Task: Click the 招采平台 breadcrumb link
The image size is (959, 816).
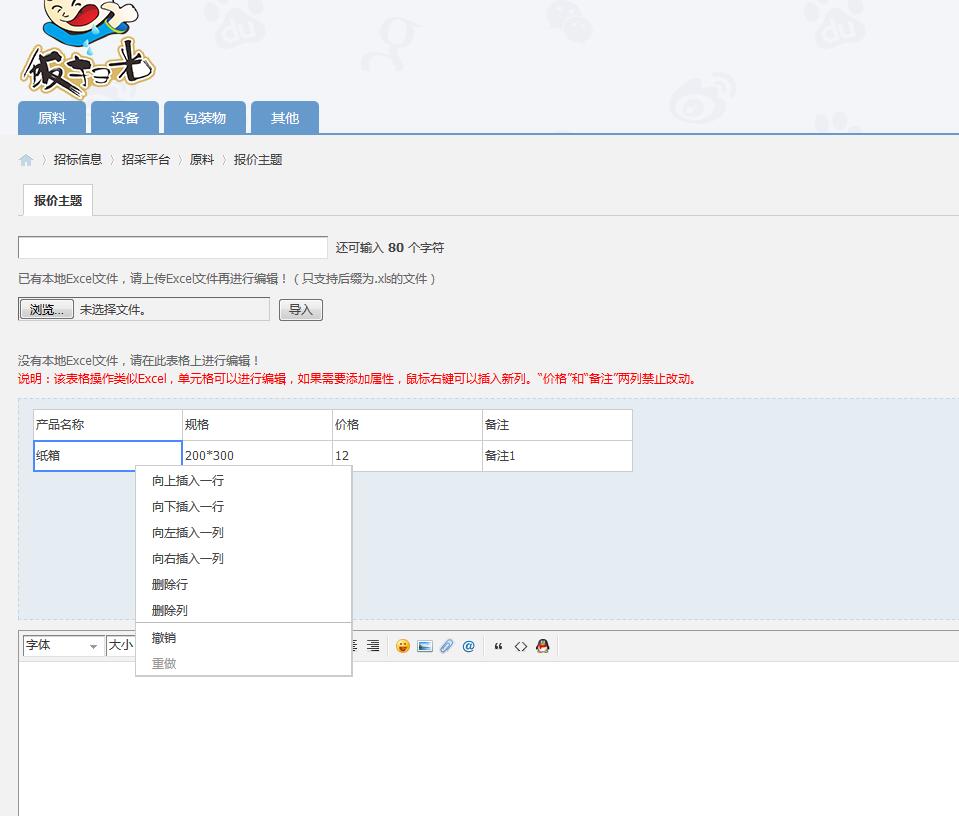Action: (x=146, y=160)
